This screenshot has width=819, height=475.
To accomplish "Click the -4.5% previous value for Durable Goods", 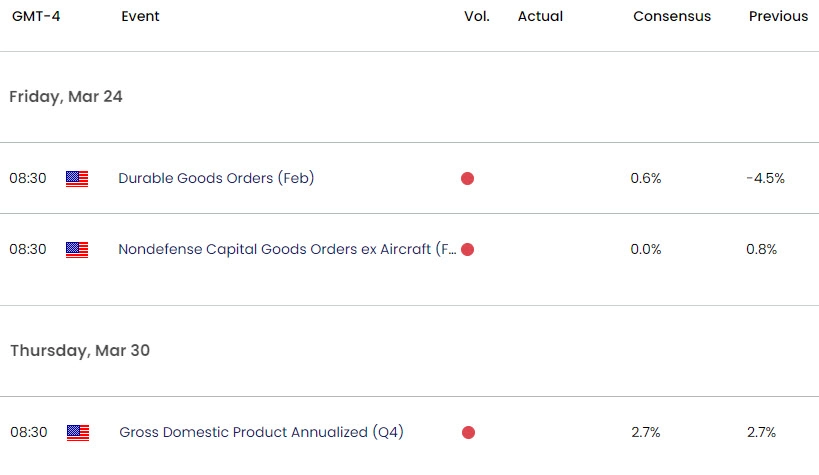I will [x=765, y=179].
